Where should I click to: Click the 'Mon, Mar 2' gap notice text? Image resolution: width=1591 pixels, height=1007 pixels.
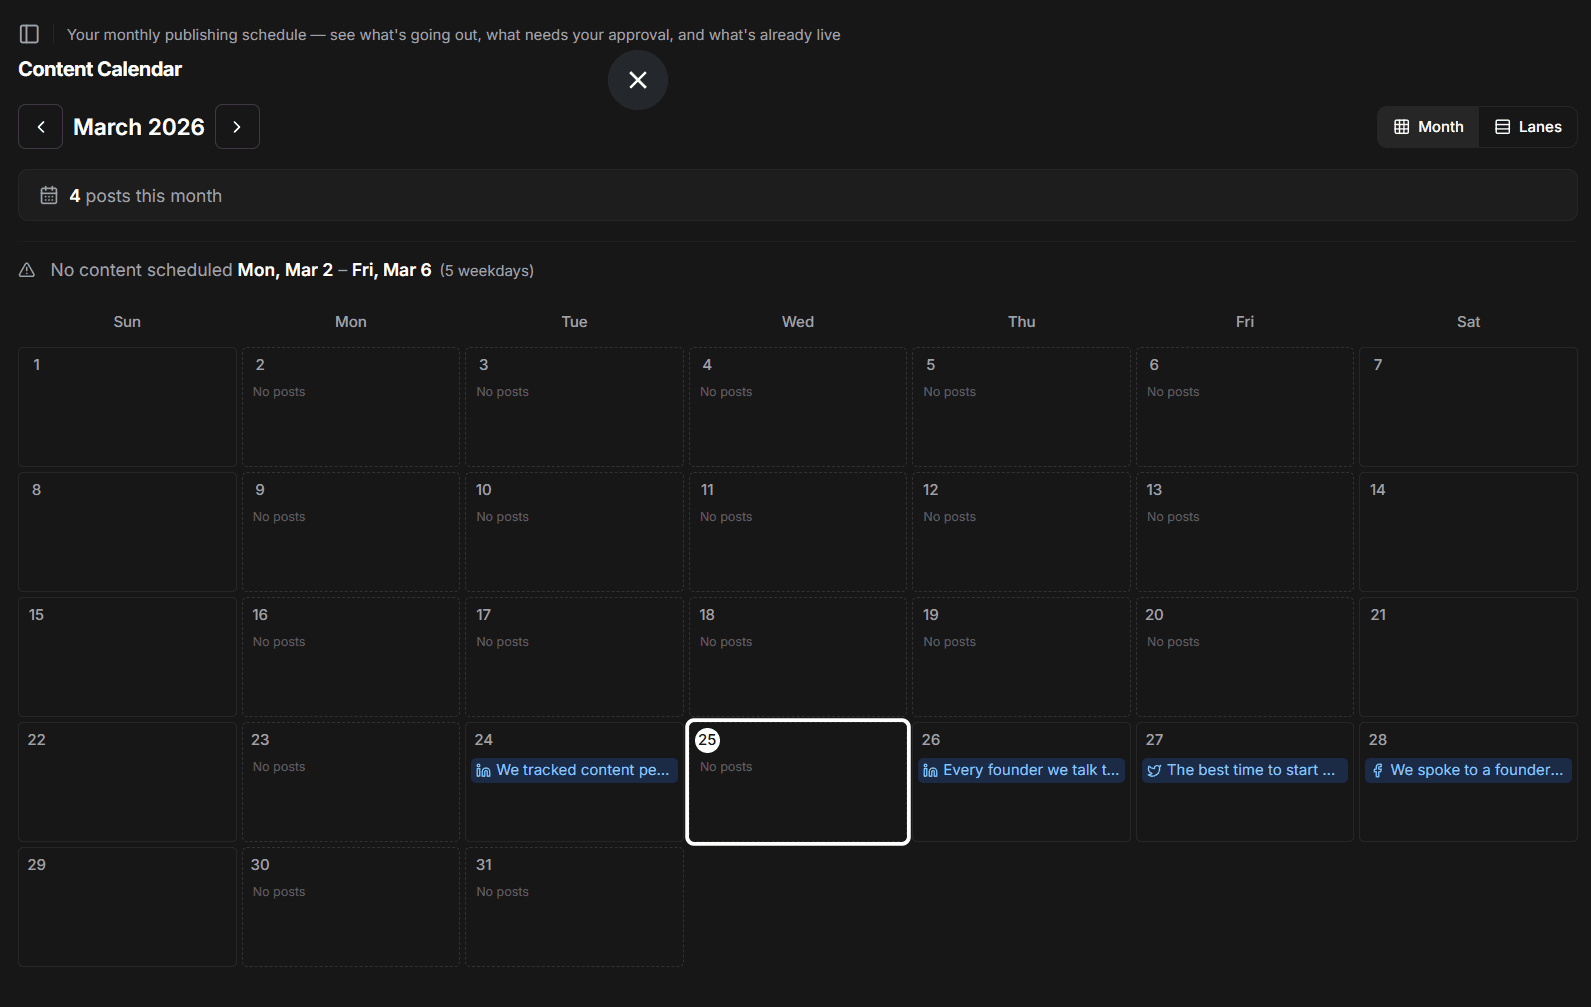click(x=285, y=270)
